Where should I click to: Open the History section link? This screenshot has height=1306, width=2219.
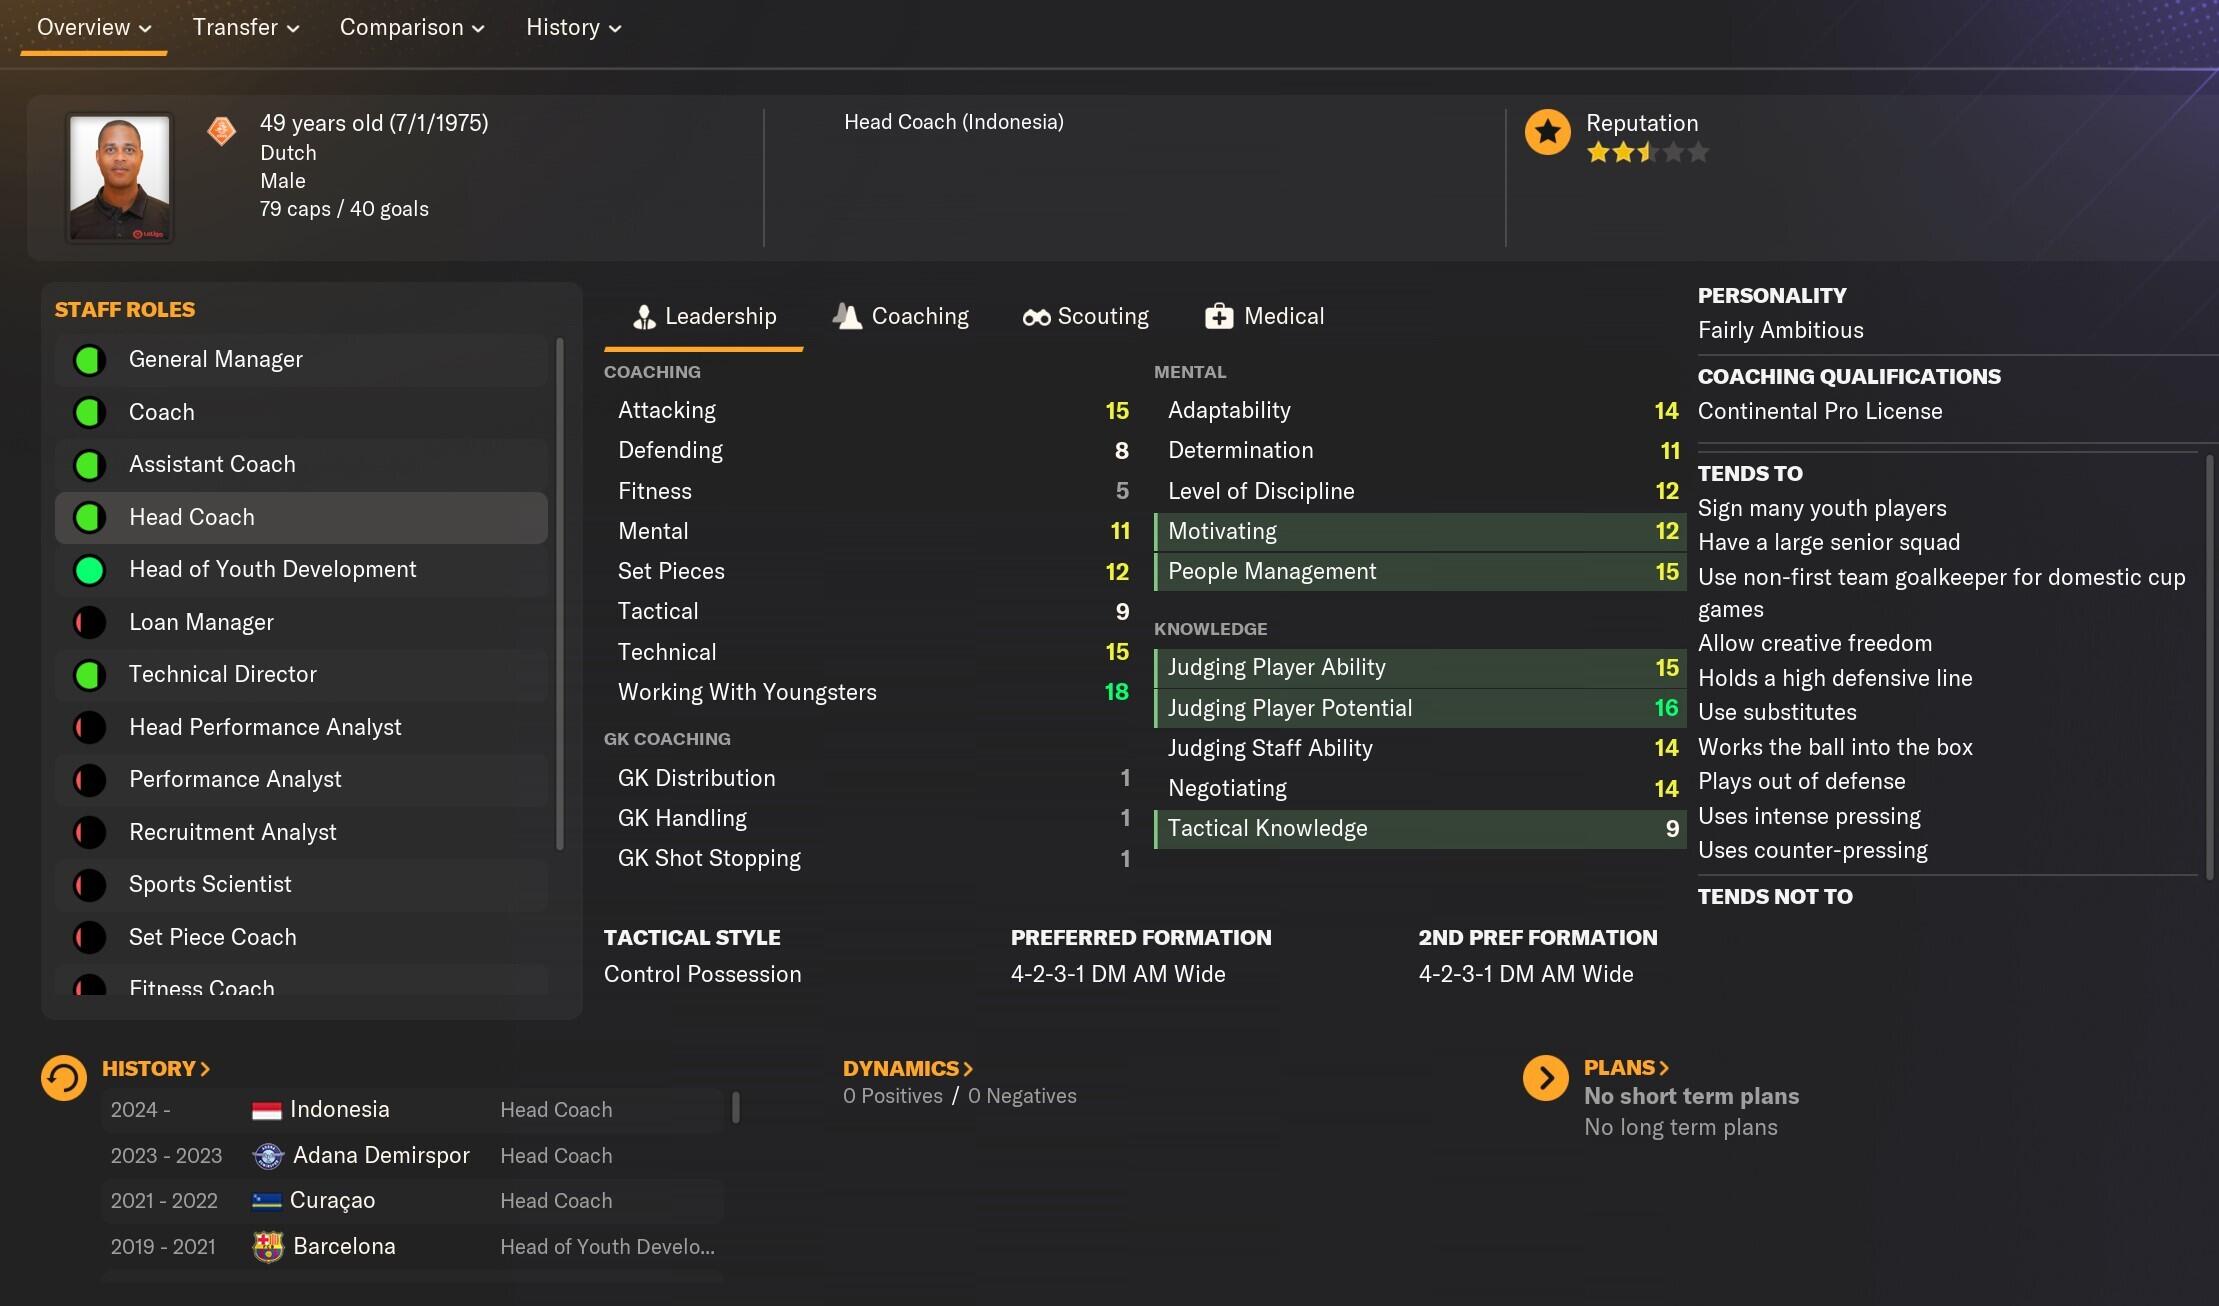coord(155,1068)
